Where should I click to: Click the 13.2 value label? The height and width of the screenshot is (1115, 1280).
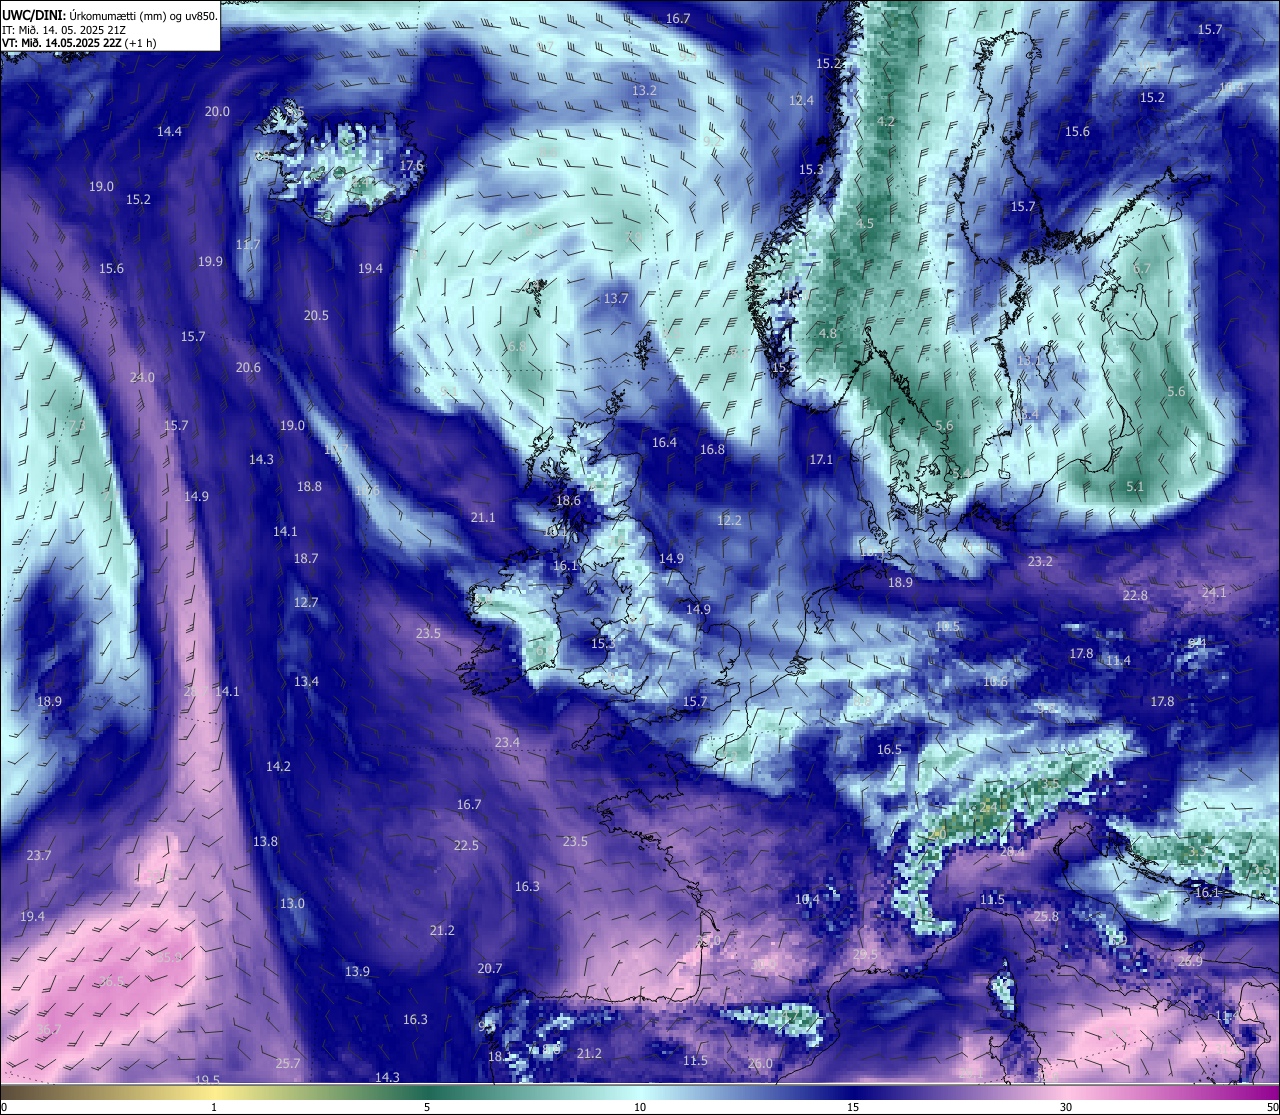tap(644, 91)
